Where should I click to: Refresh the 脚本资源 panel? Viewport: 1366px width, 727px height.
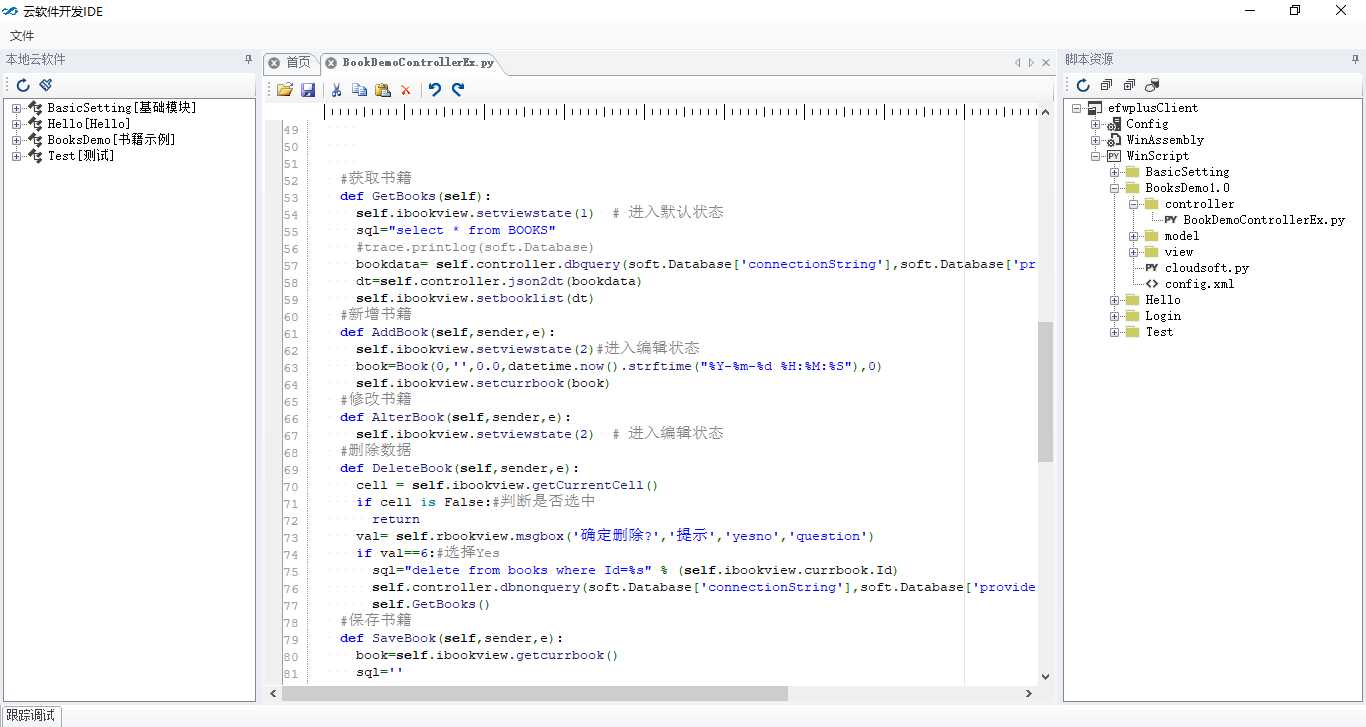(1082, 86)
